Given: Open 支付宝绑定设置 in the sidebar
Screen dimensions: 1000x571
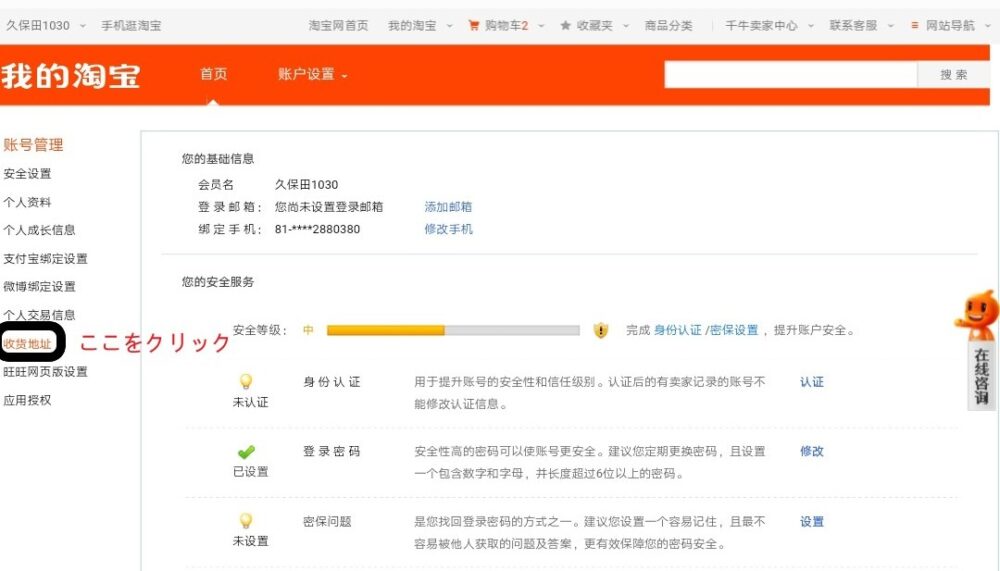Looking at the screenshot, I should coord(45,259).
